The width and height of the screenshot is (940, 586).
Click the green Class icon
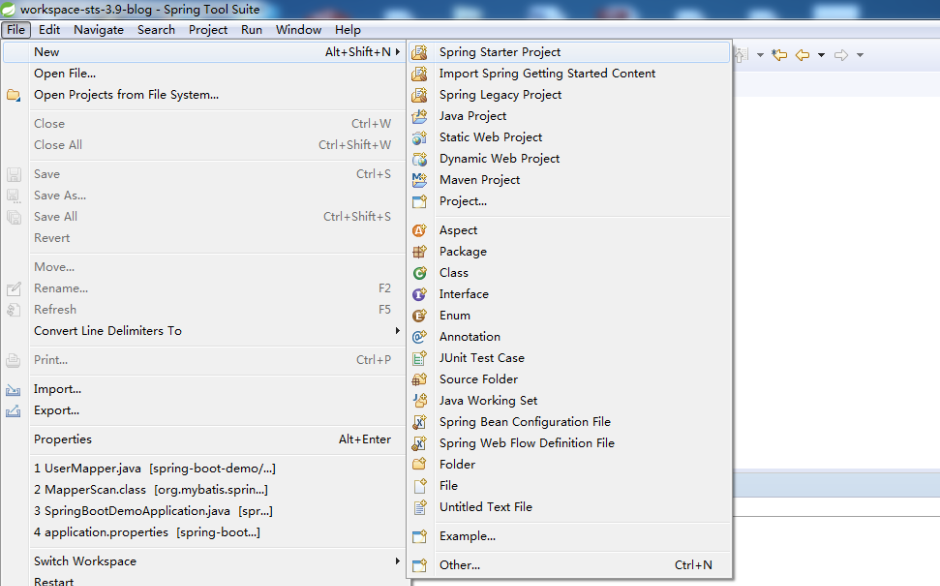(x=420, y=273)
